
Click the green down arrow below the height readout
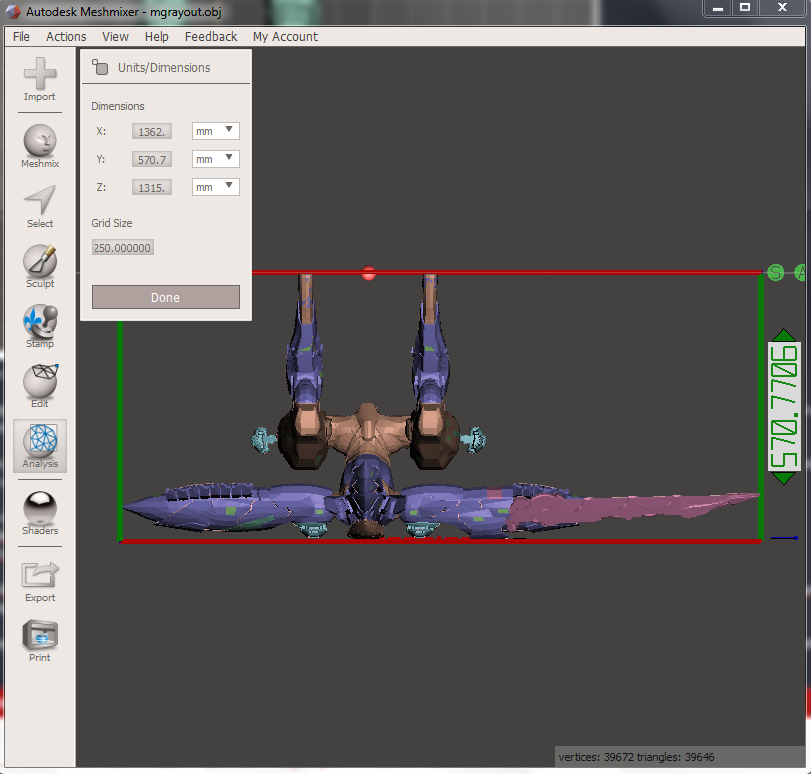click(784, 478)
